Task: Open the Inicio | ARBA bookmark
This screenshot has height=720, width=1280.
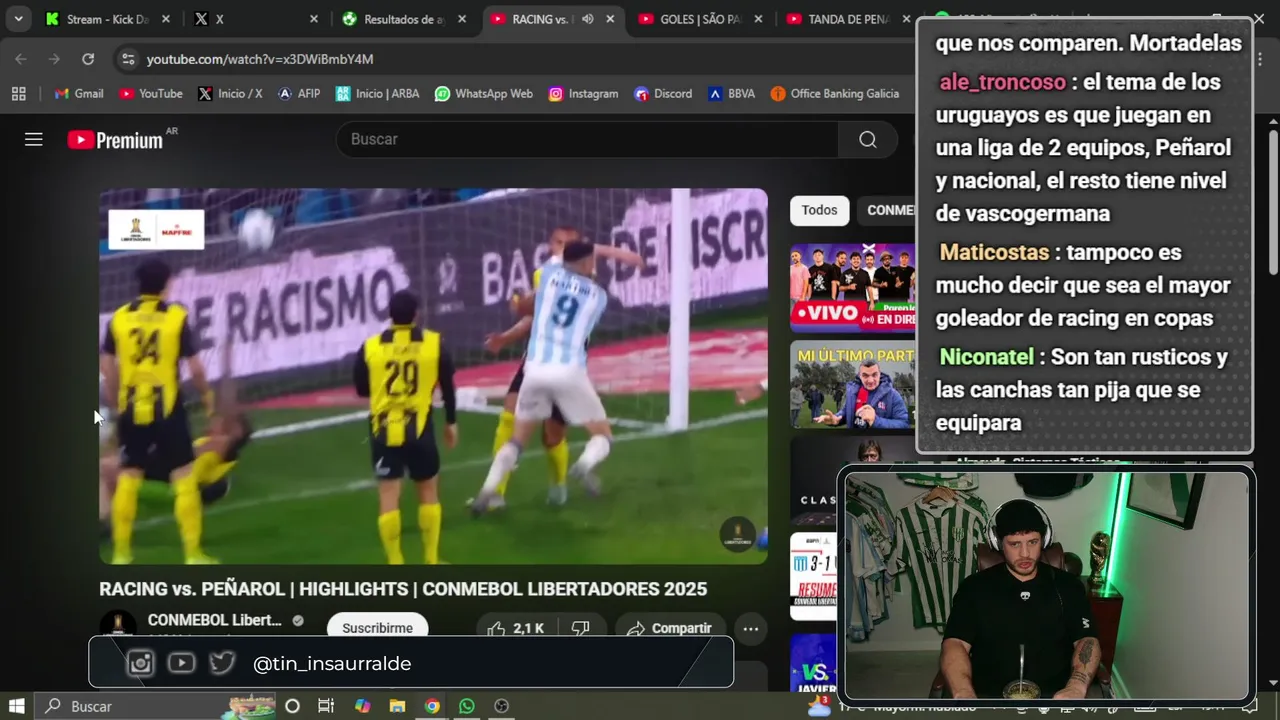Action: pos(378,93)
